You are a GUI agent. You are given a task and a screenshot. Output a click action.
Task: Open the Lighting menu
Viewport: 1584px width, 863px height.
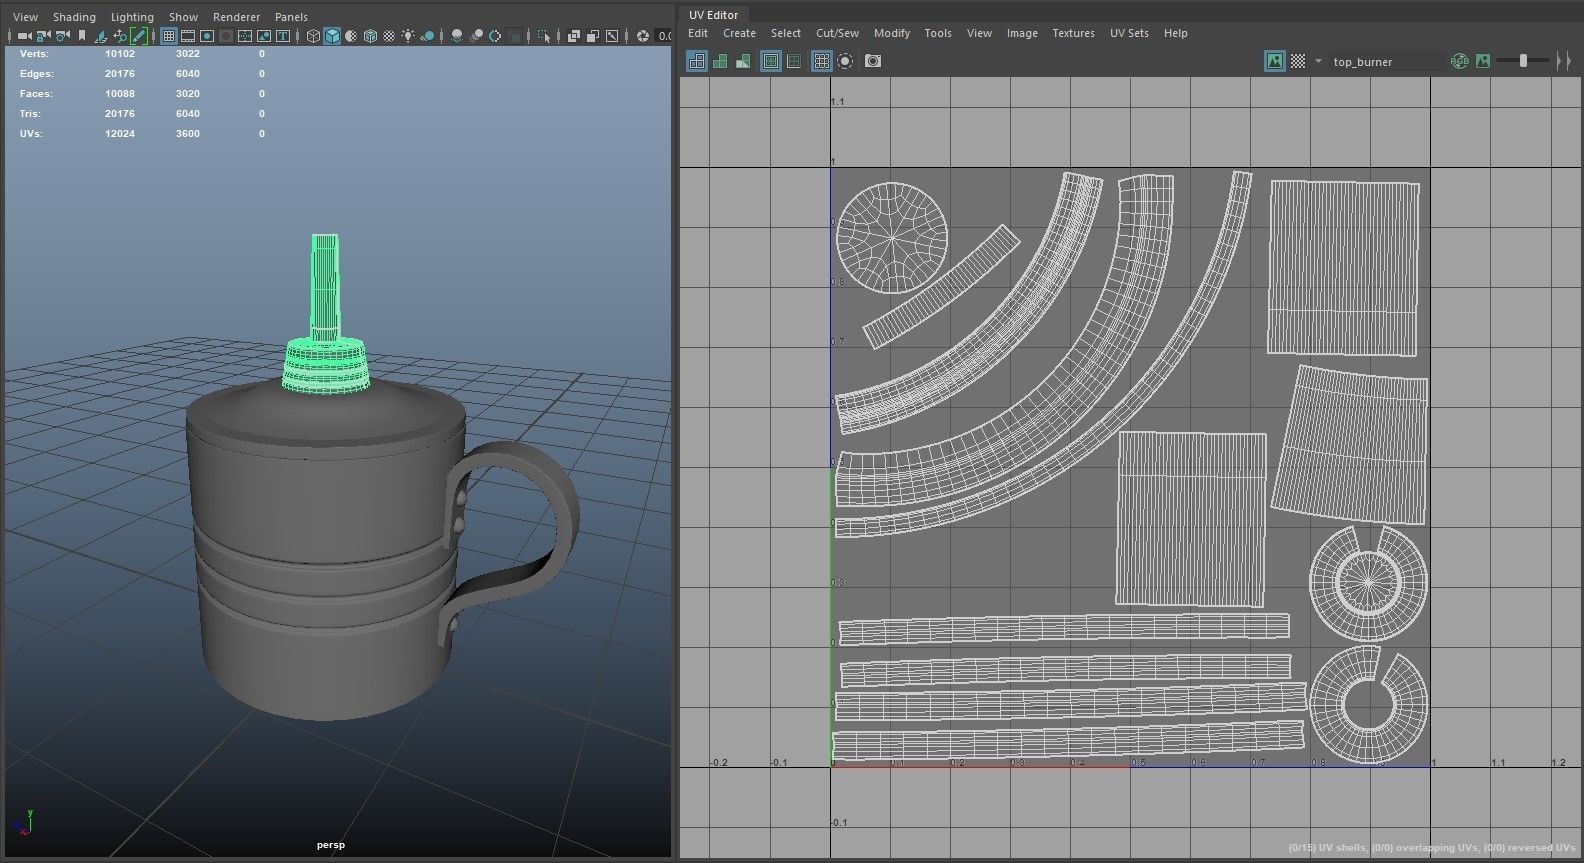[x=132, y=17]
